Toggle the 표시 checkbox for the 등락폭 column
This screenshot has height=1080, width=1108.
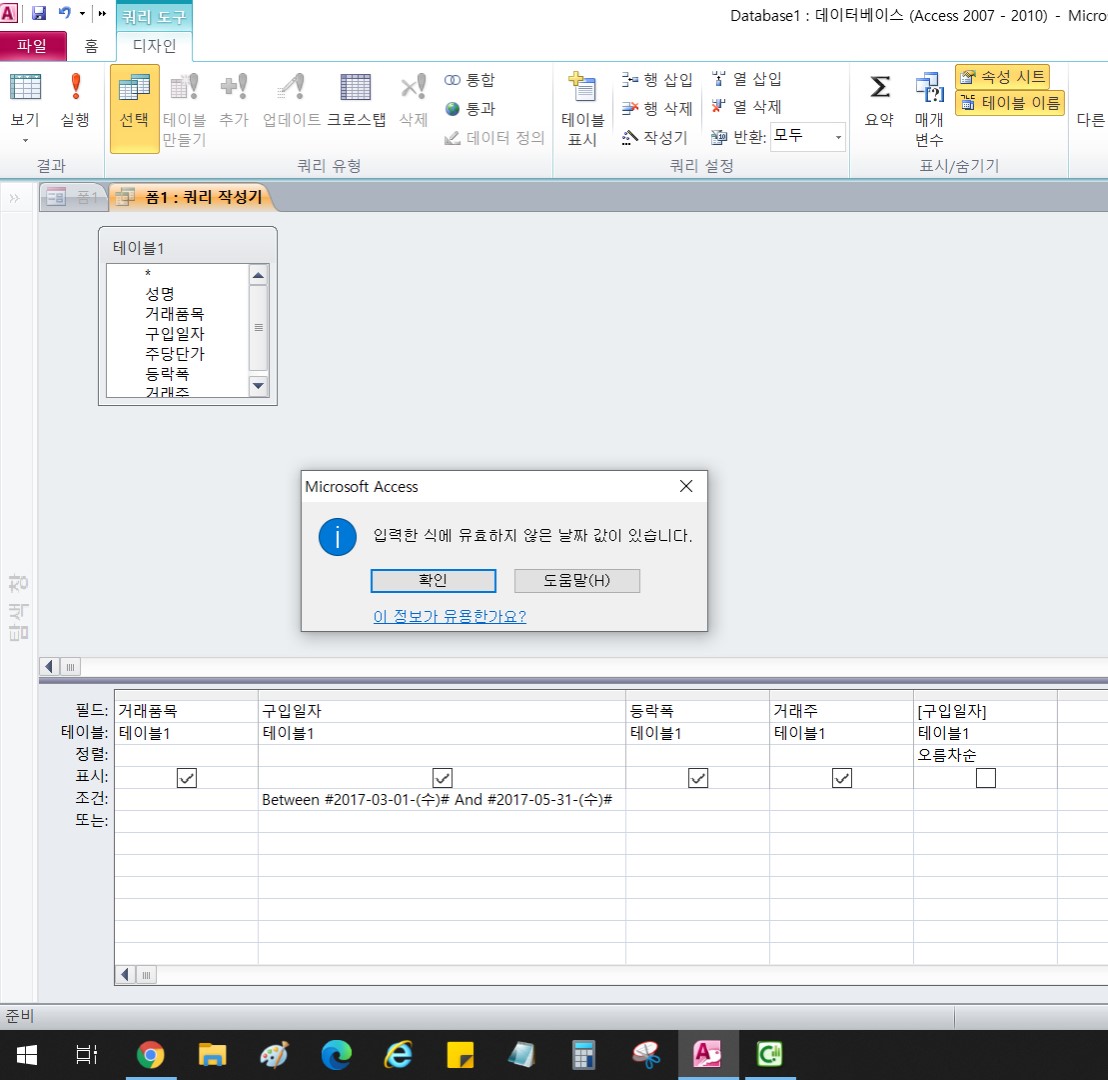click(x=698, y=778)
